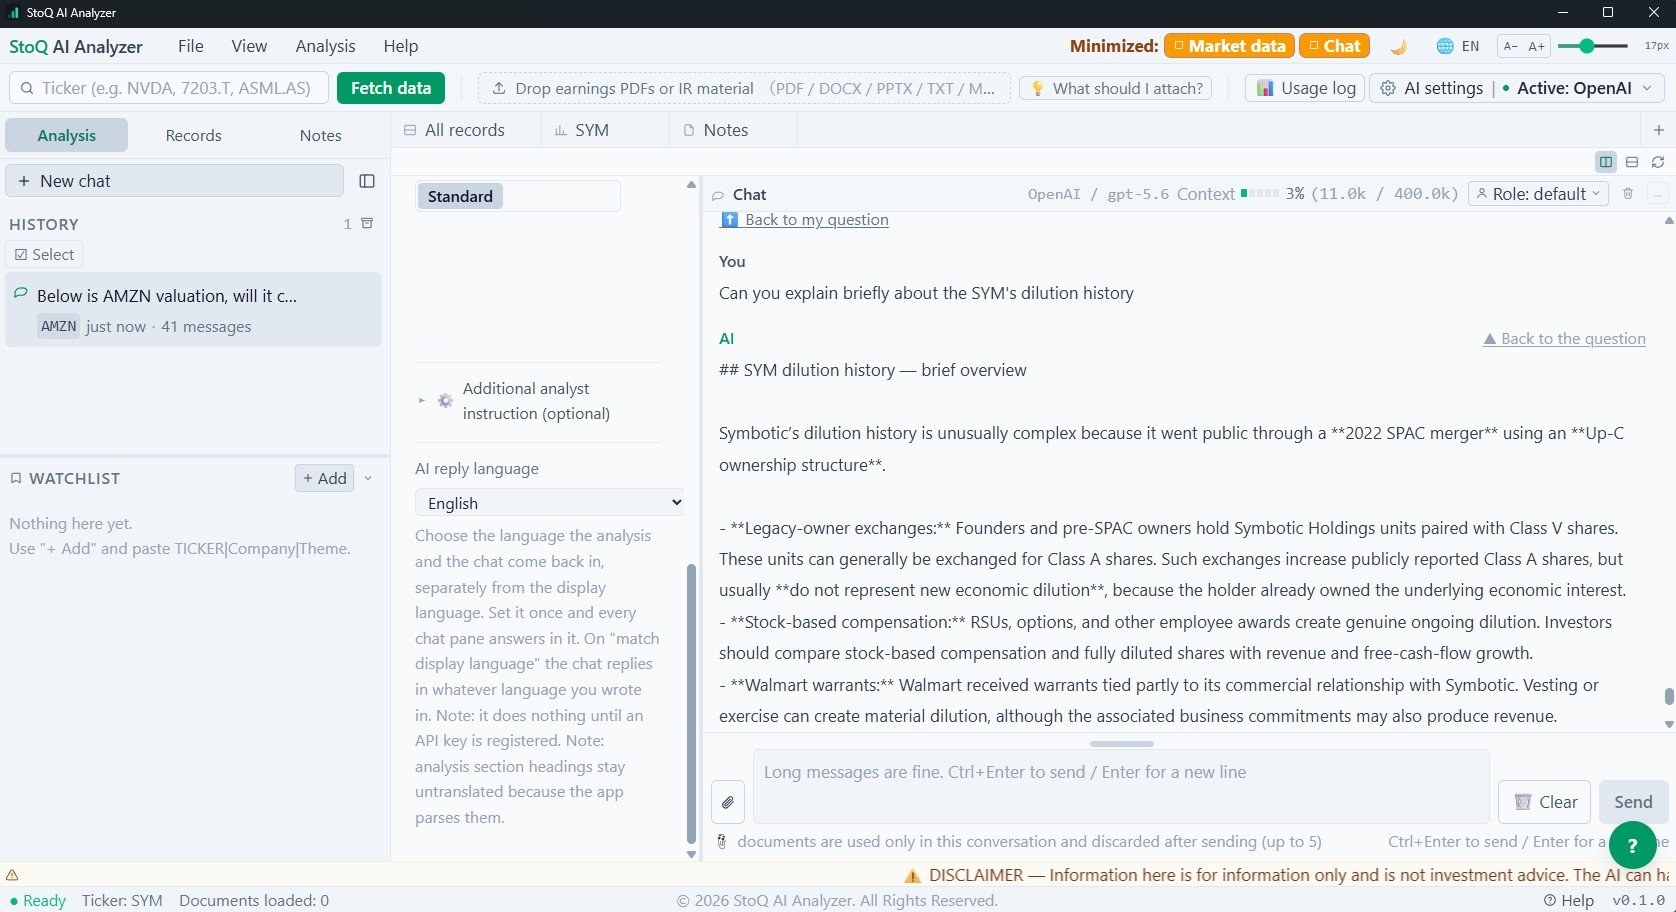This screenshot has width=1676, height=912.
Task: Click Help in the status bar
Action: pyautogui.click(x=1568, y=900)
